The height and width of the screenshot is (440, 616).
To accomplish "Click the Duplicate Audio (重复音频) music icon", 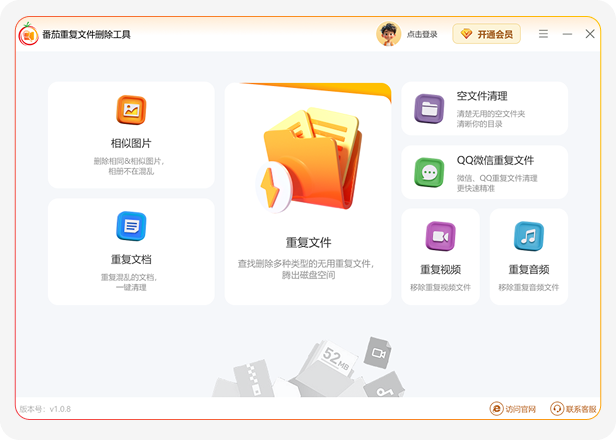I will [x=528, y=236].
